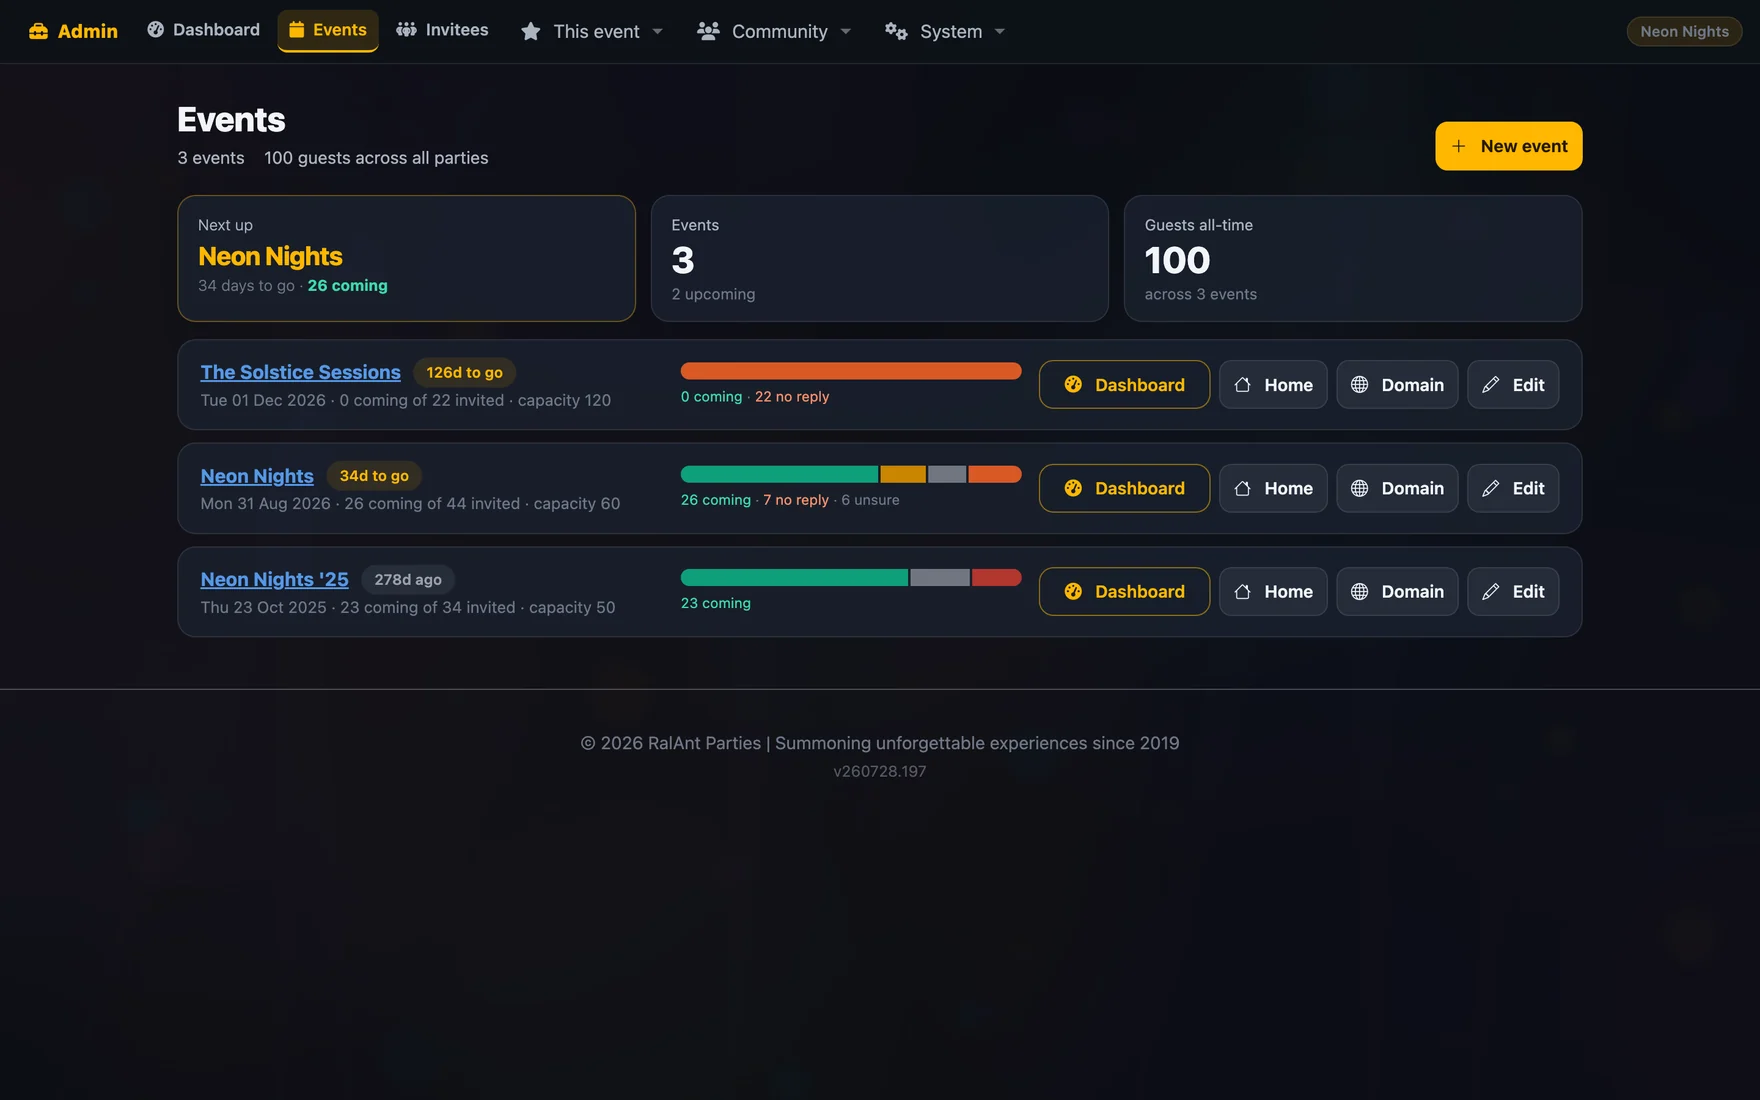Expand the Community dropdown caret
Viewport: 1760px width, 1100px height.
point(846,32)
